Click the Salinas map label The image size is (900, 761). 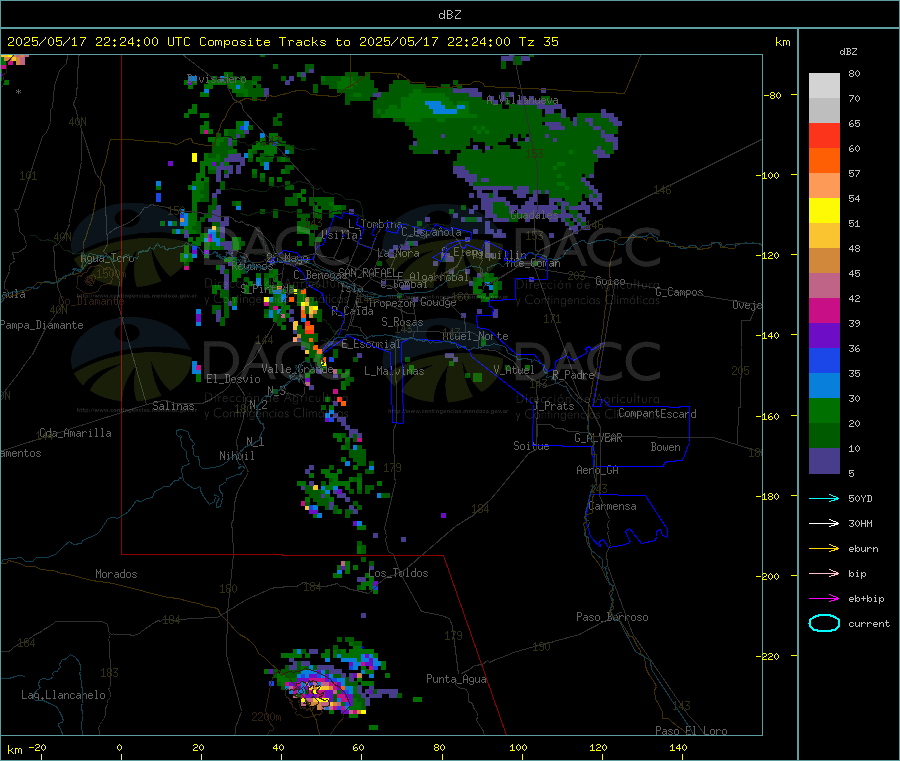(173, 406)
